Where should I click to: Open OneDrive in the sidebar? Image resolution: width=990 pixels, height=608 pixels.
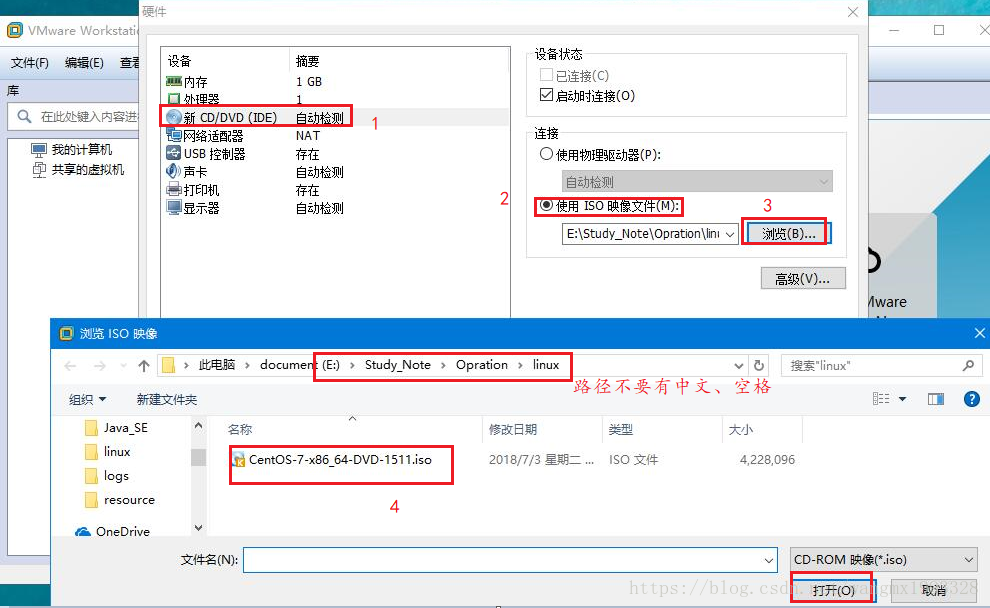[122, 532]
